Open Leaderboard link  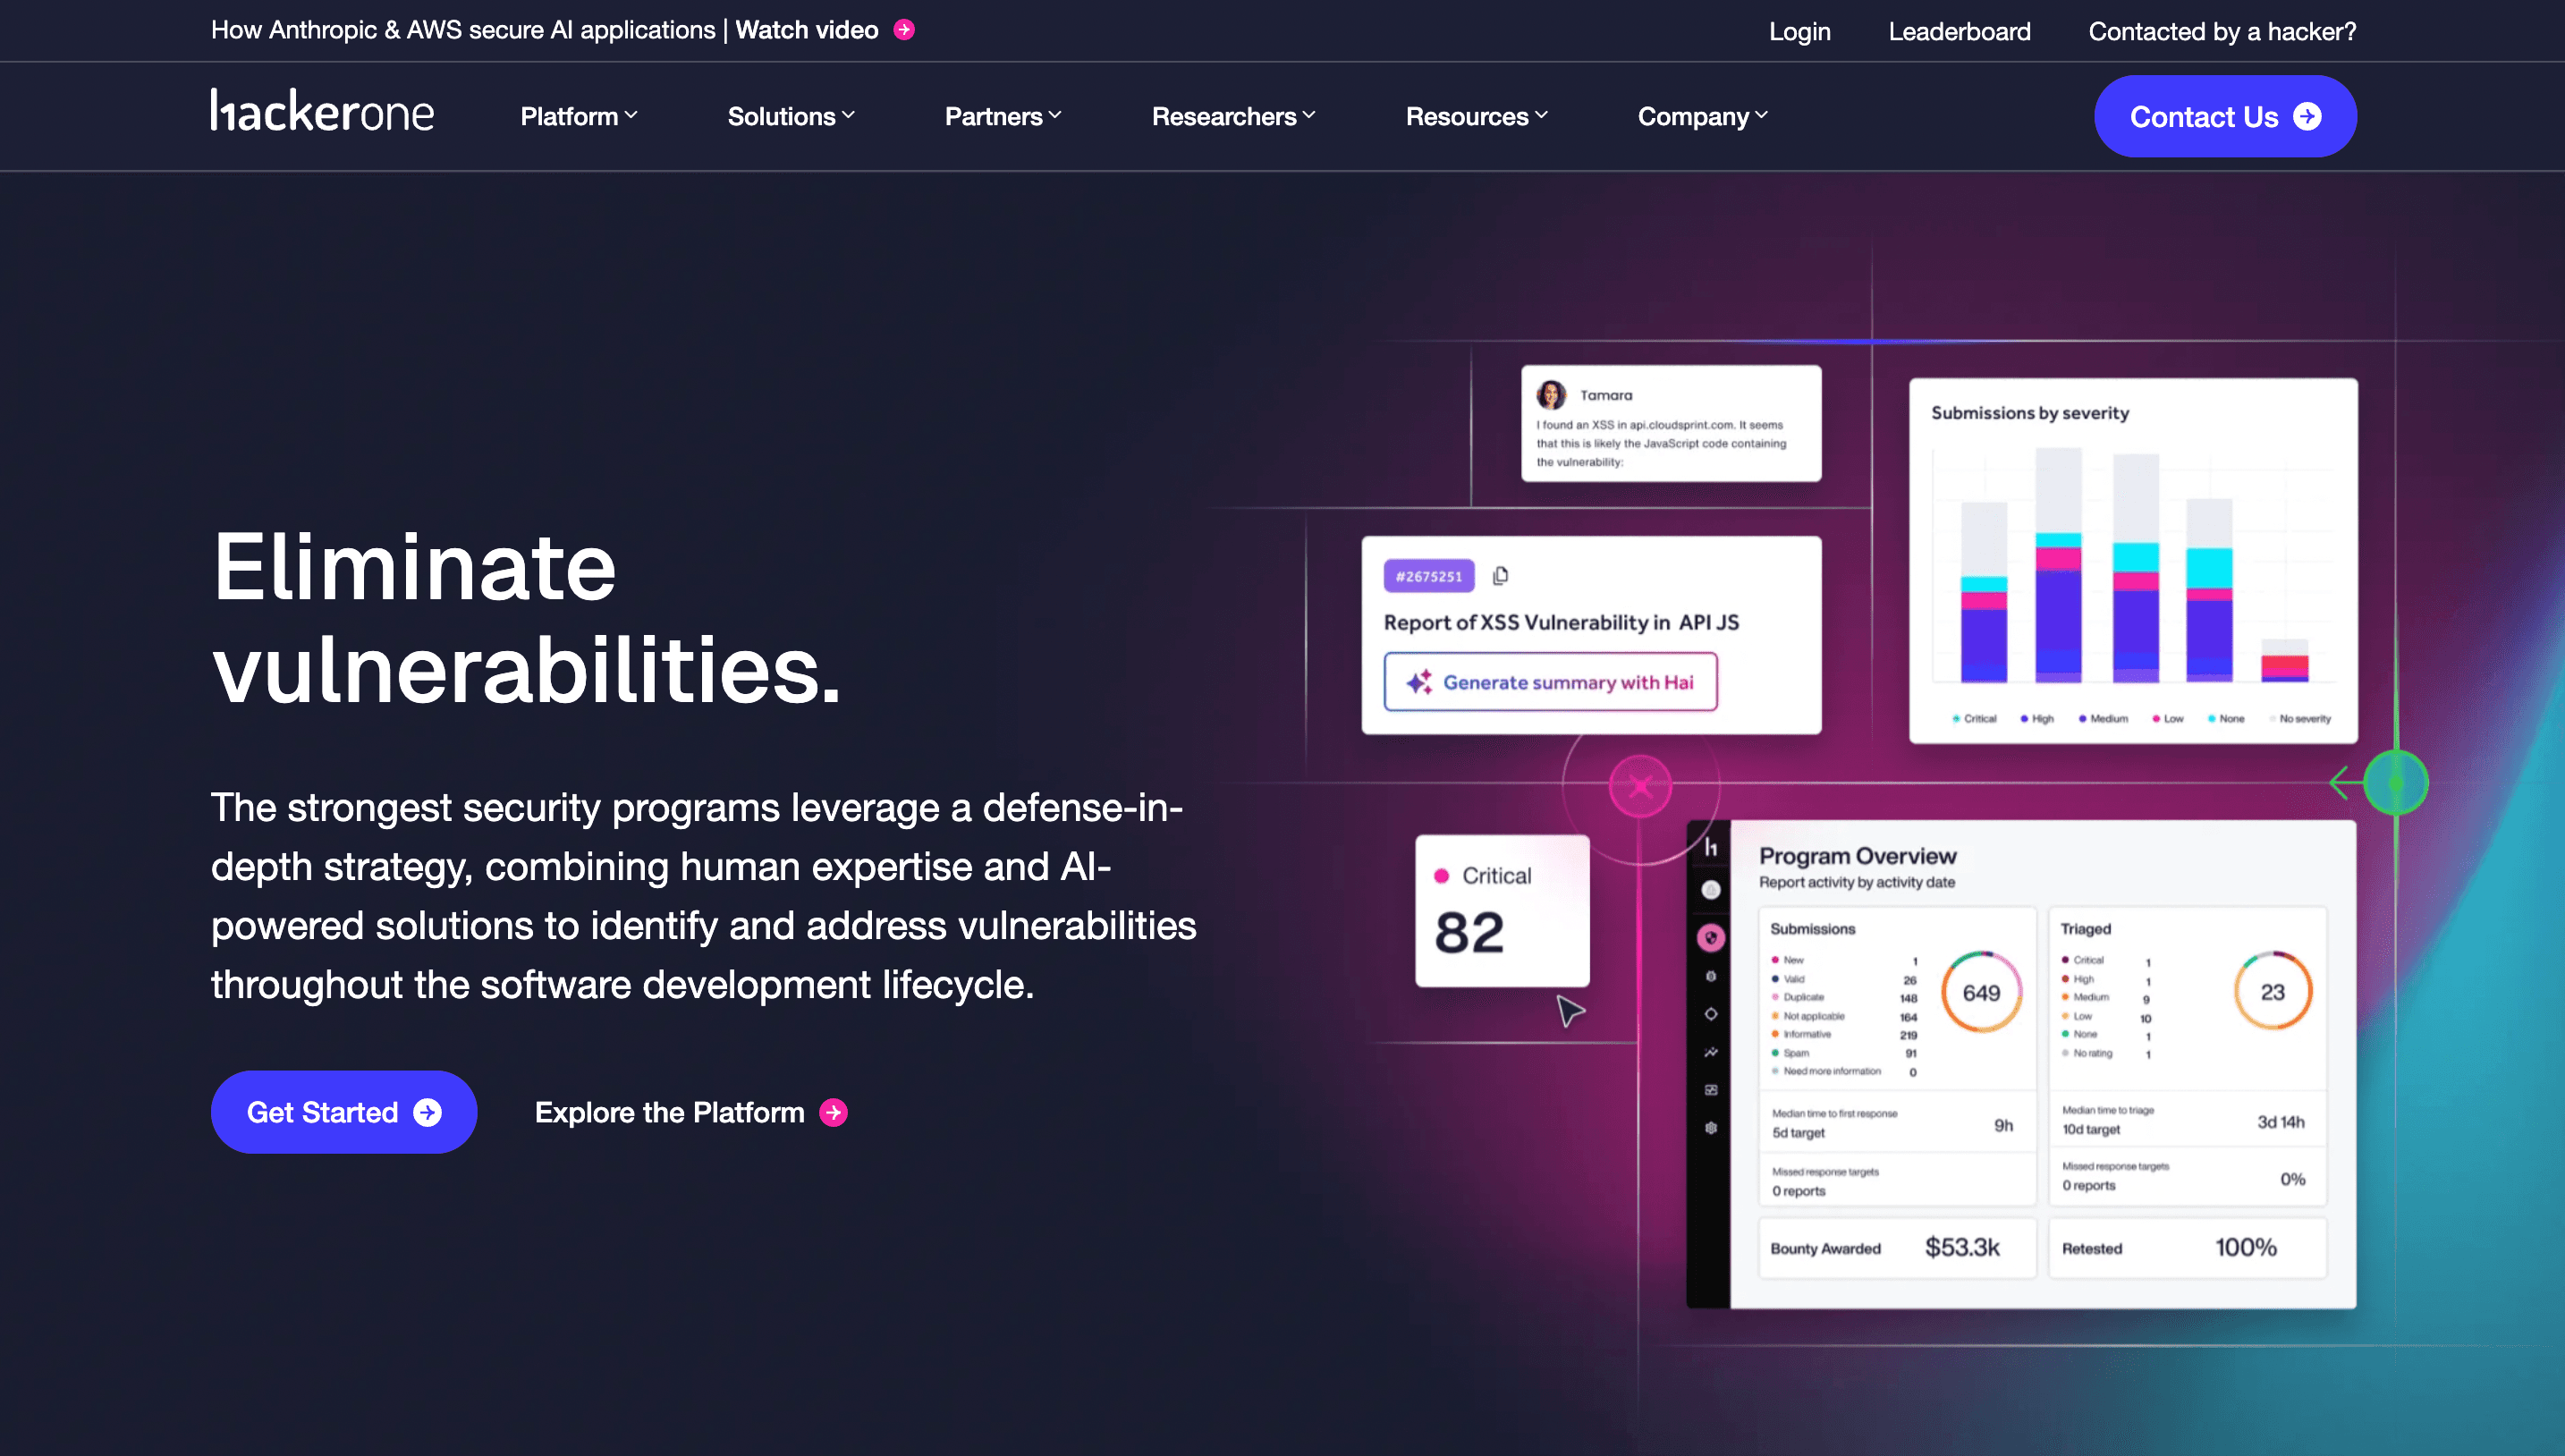point(1959,31)
